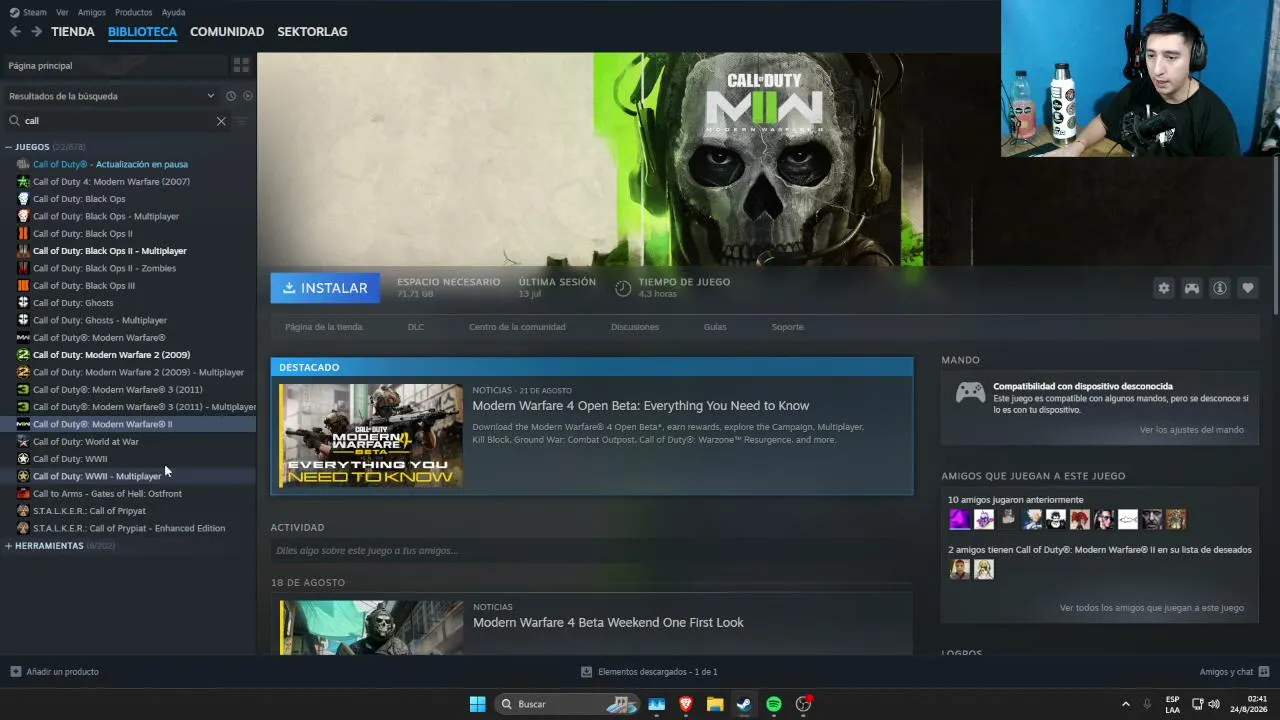
Task: Open Spotify from the taskbar
Action: pos(774,704)
